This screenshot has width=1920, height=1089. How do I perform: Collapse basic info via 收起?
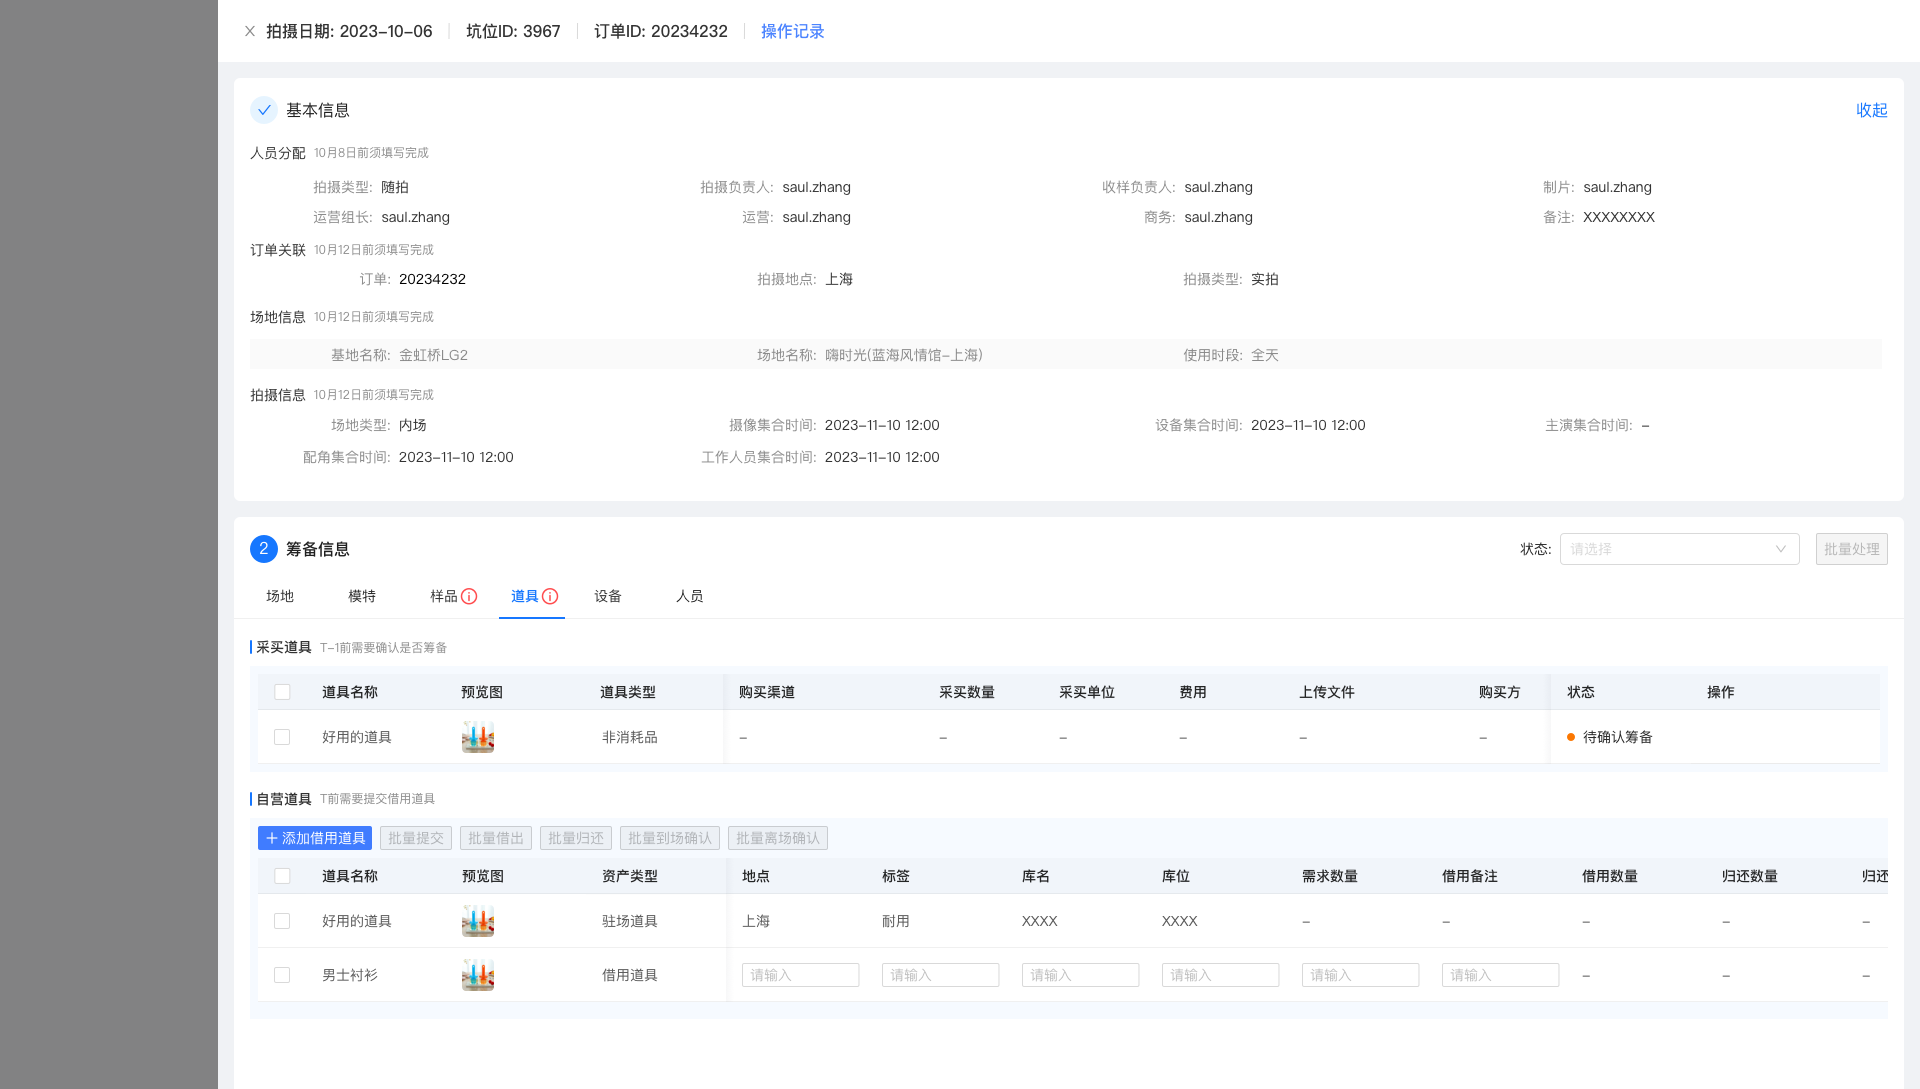tap(1871, 110)
